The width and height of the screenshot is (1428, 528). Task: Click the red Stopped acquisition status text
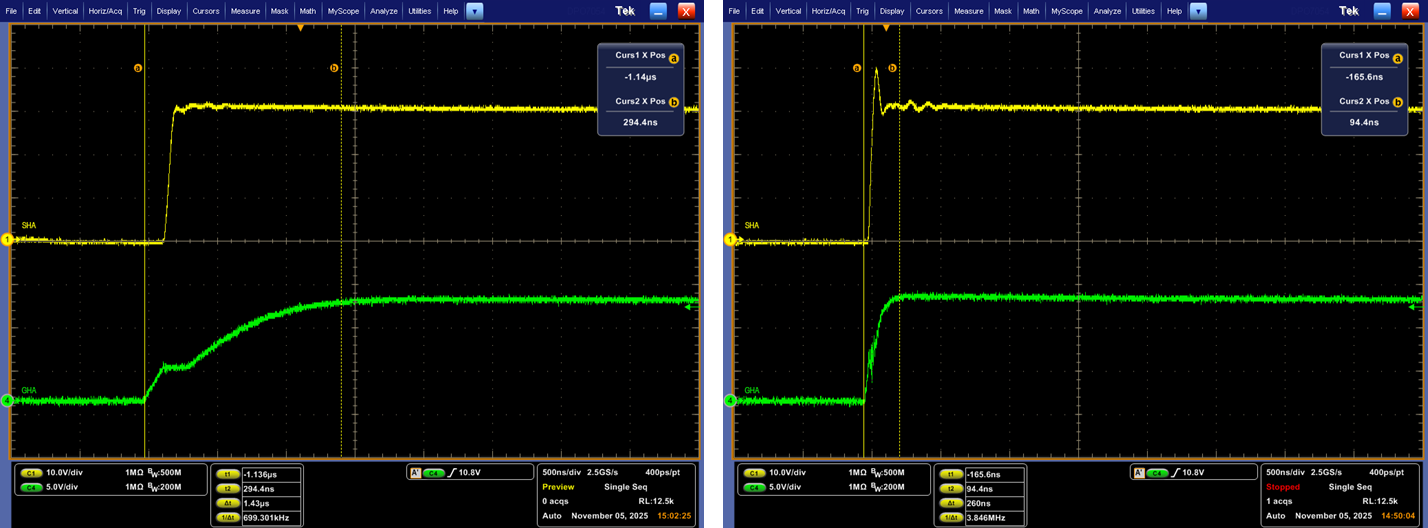1282,487
